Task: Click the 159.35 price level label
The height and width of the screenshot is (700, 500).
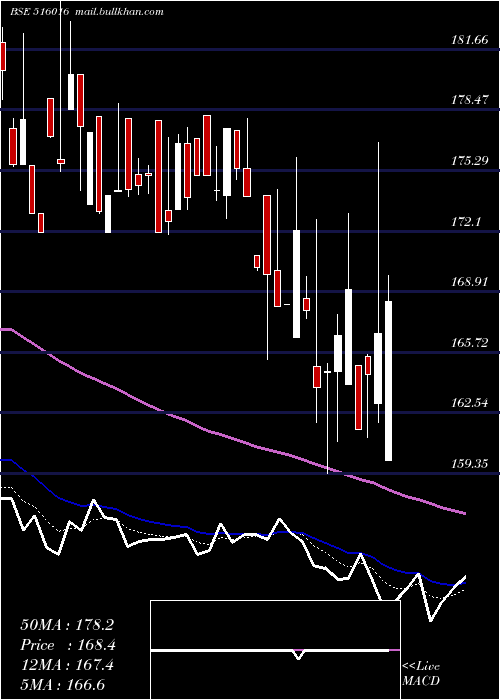Action: (x=470, y=464)
